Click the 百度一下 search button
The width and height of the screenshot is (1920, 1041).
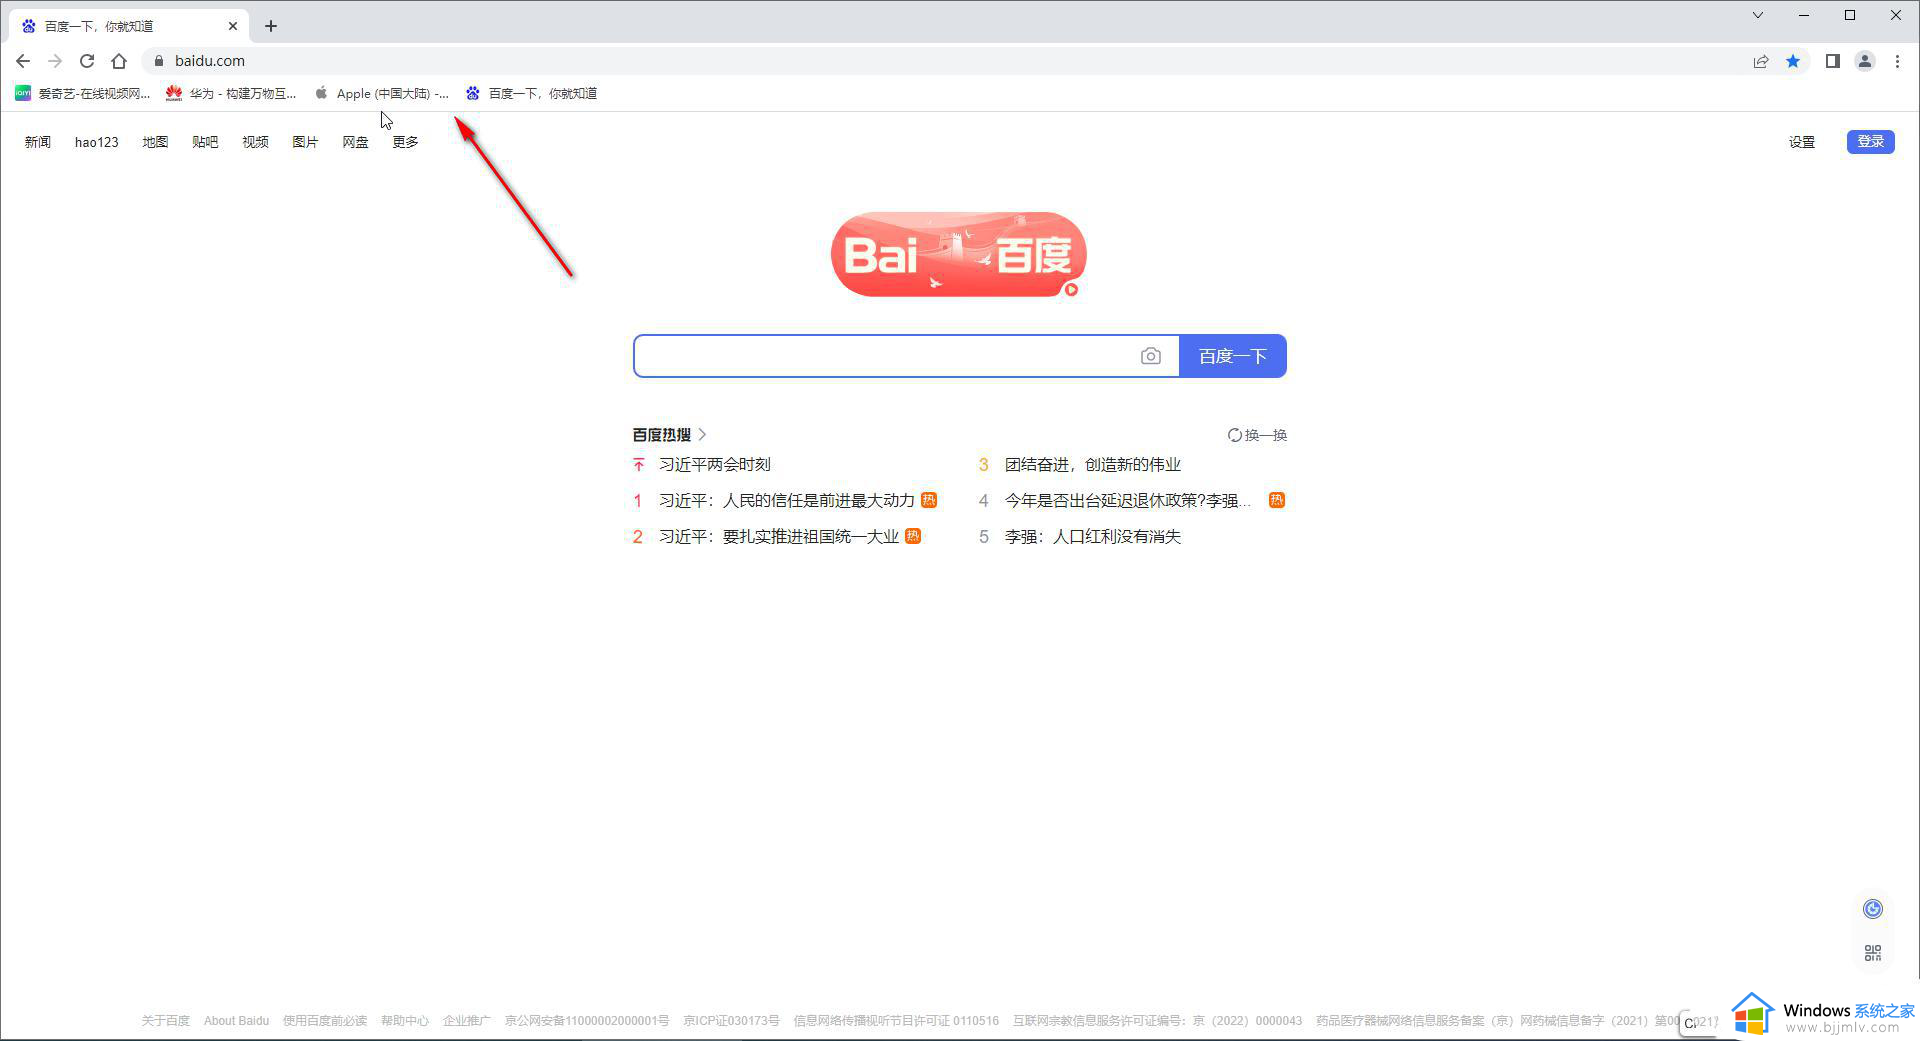pos(1233,356)
